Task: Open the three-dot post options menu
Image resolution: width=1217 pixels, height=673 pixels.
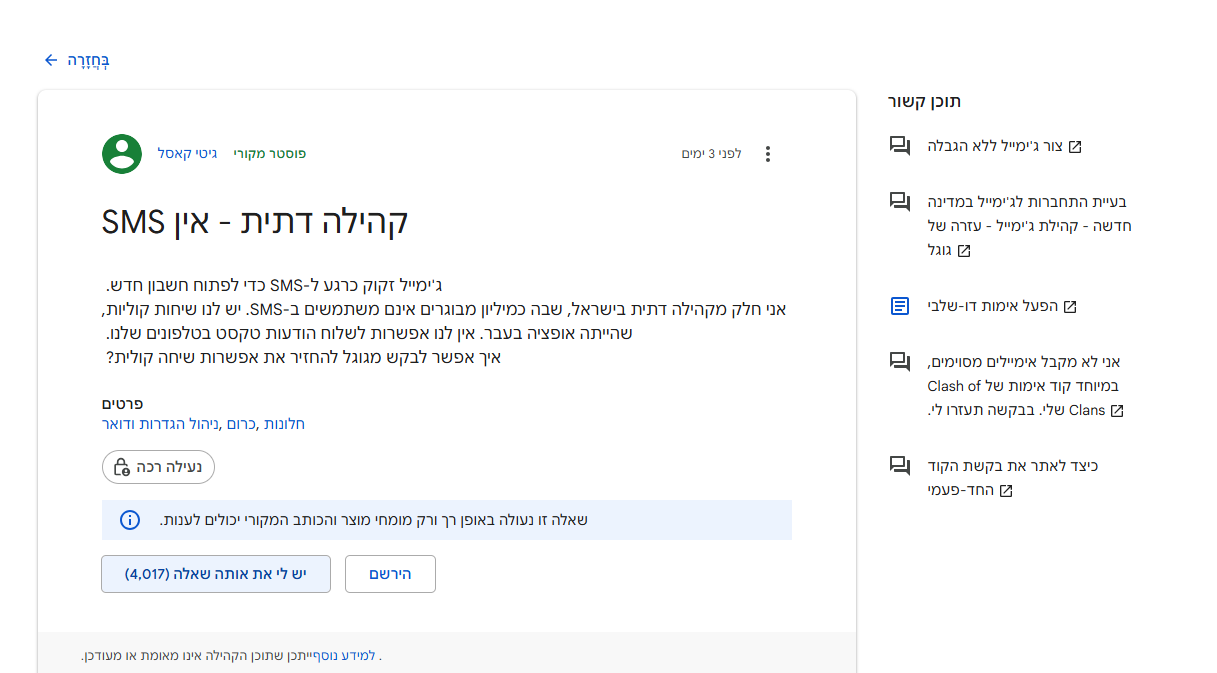Action: click(768, 154)
